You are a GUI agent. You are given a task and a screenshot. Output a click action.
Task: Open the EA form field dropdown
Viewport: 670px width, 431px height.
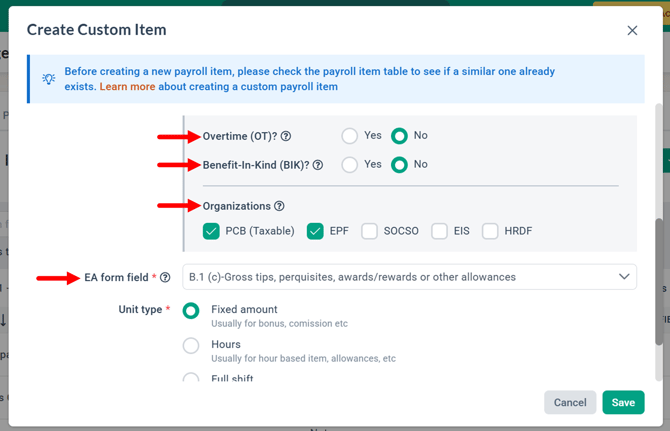[409, 277]
